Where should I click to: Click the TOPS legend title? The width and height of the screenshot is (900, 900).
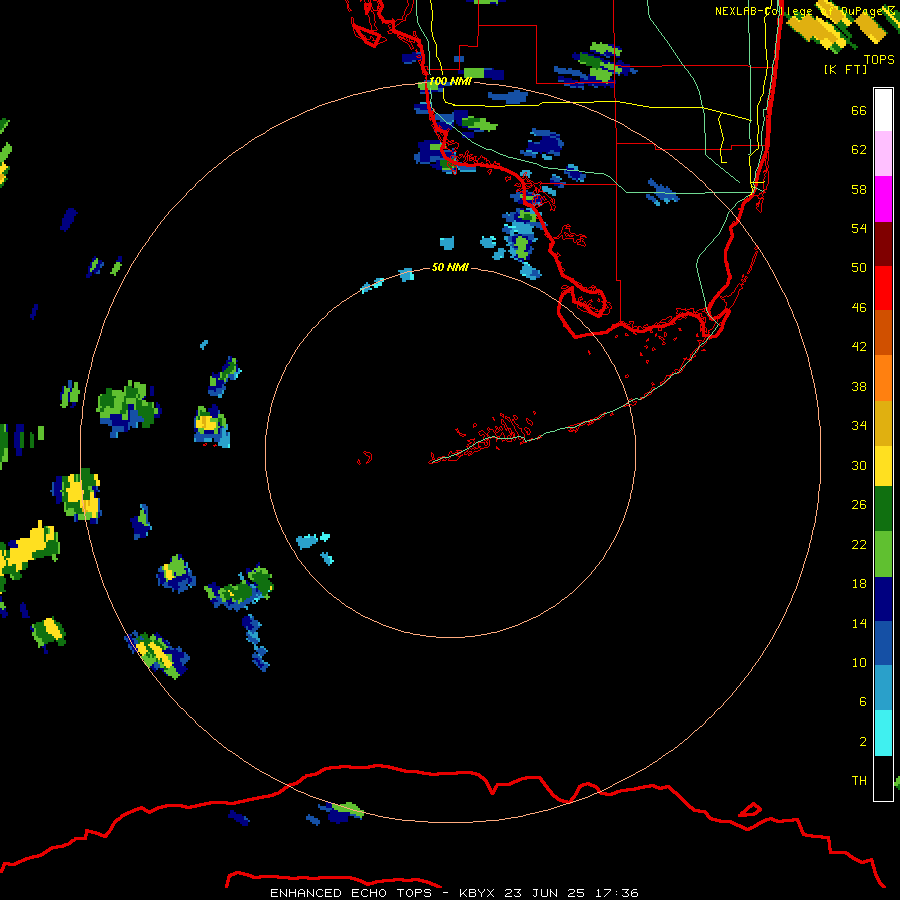(x=879, y=59)
